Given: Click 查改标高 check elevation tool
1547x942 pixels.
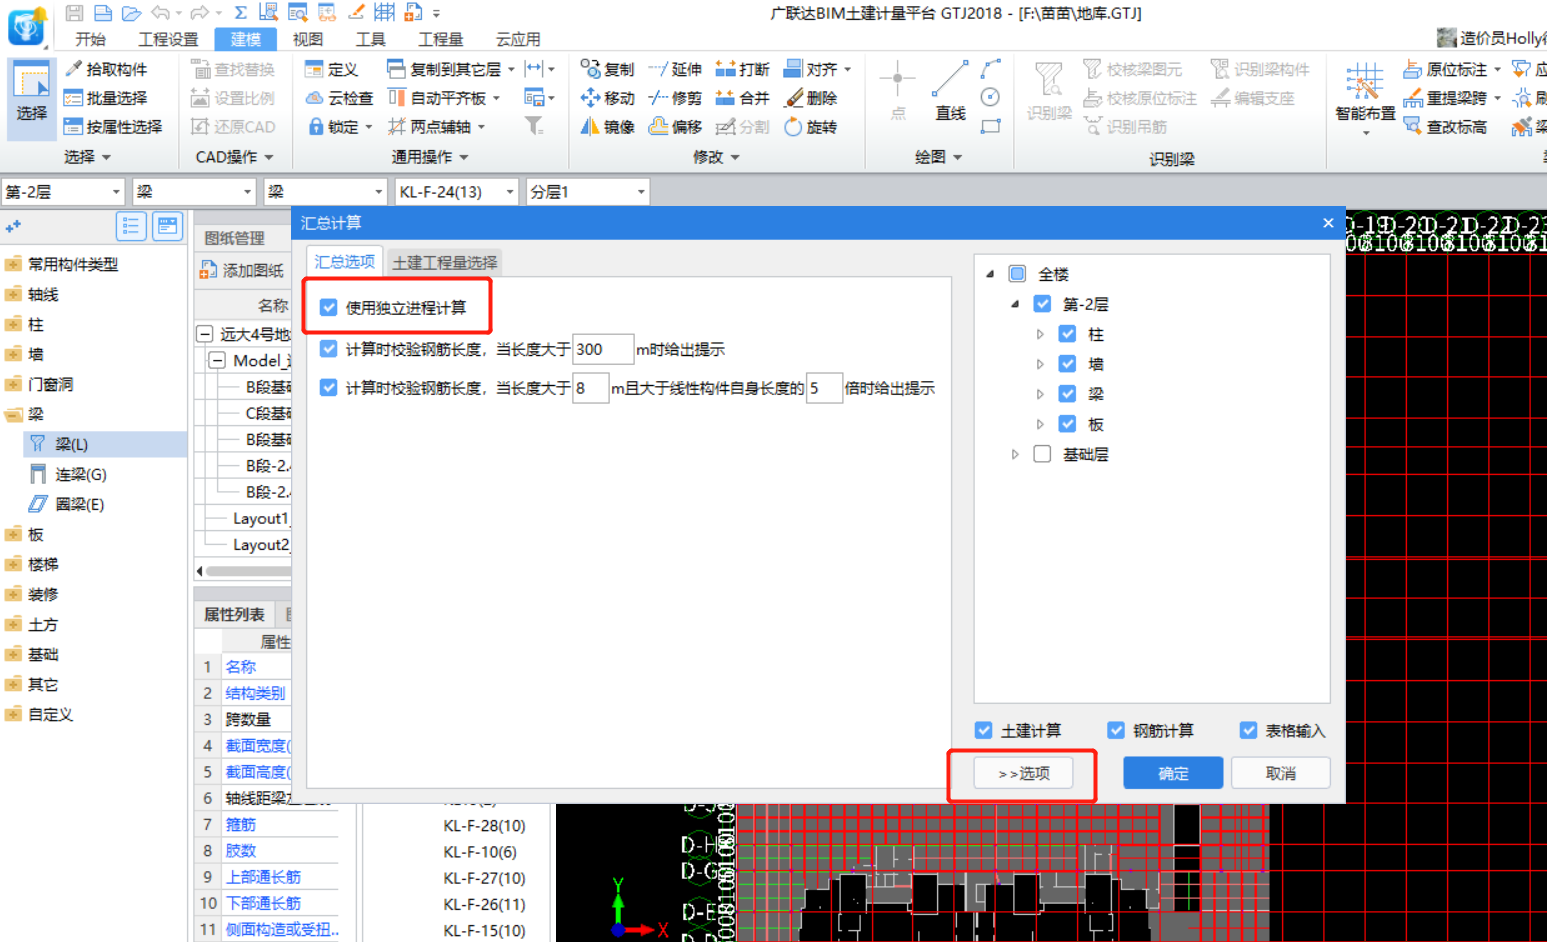Looking at the screenshot, I should [1444, 127].
